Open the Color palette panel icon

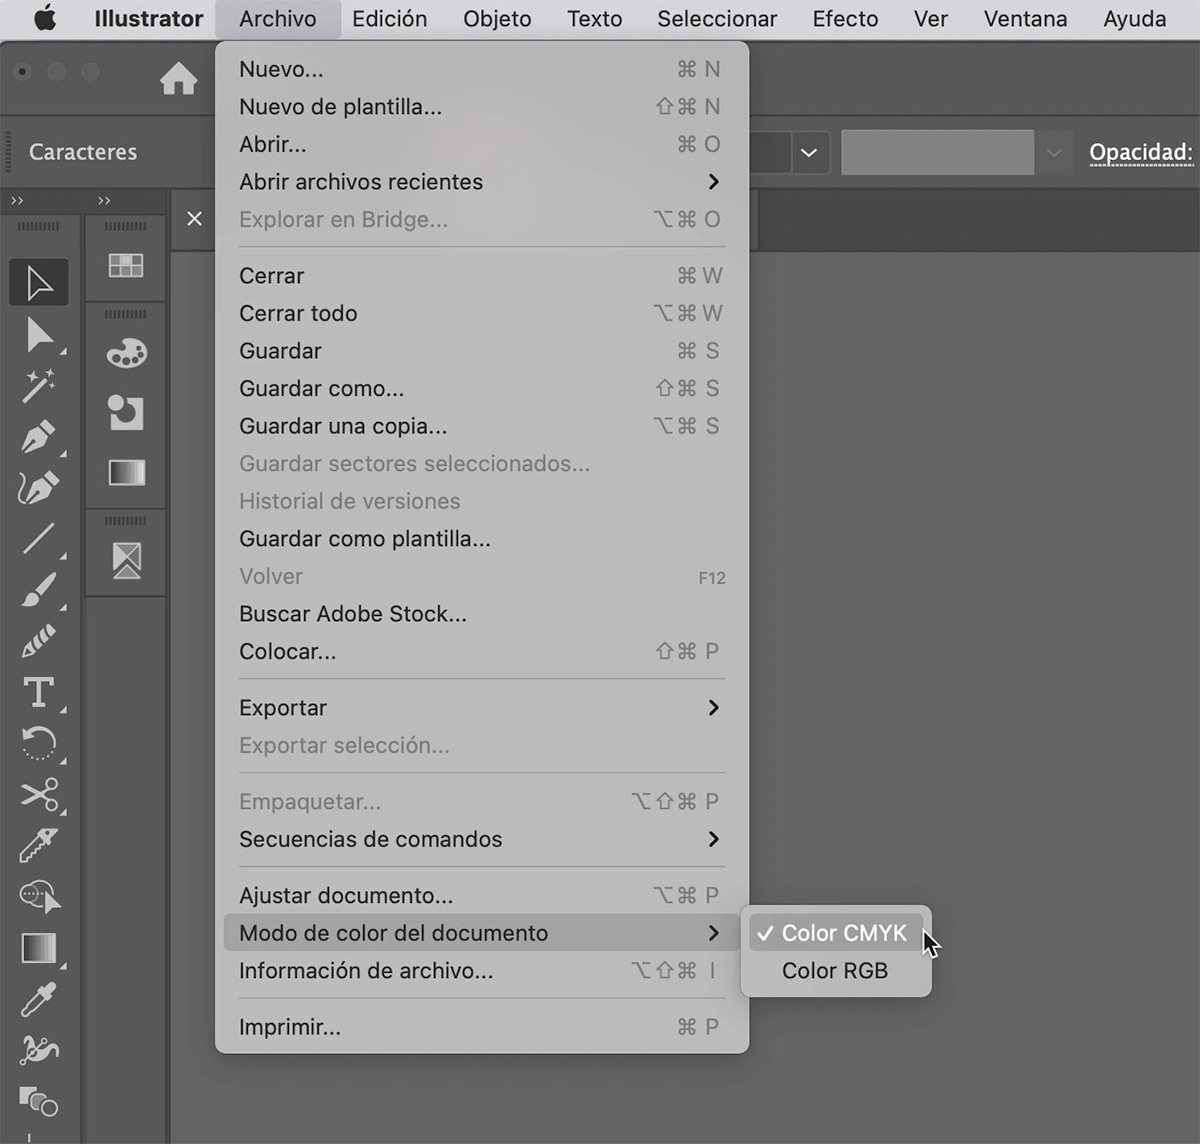click(126, 354)
